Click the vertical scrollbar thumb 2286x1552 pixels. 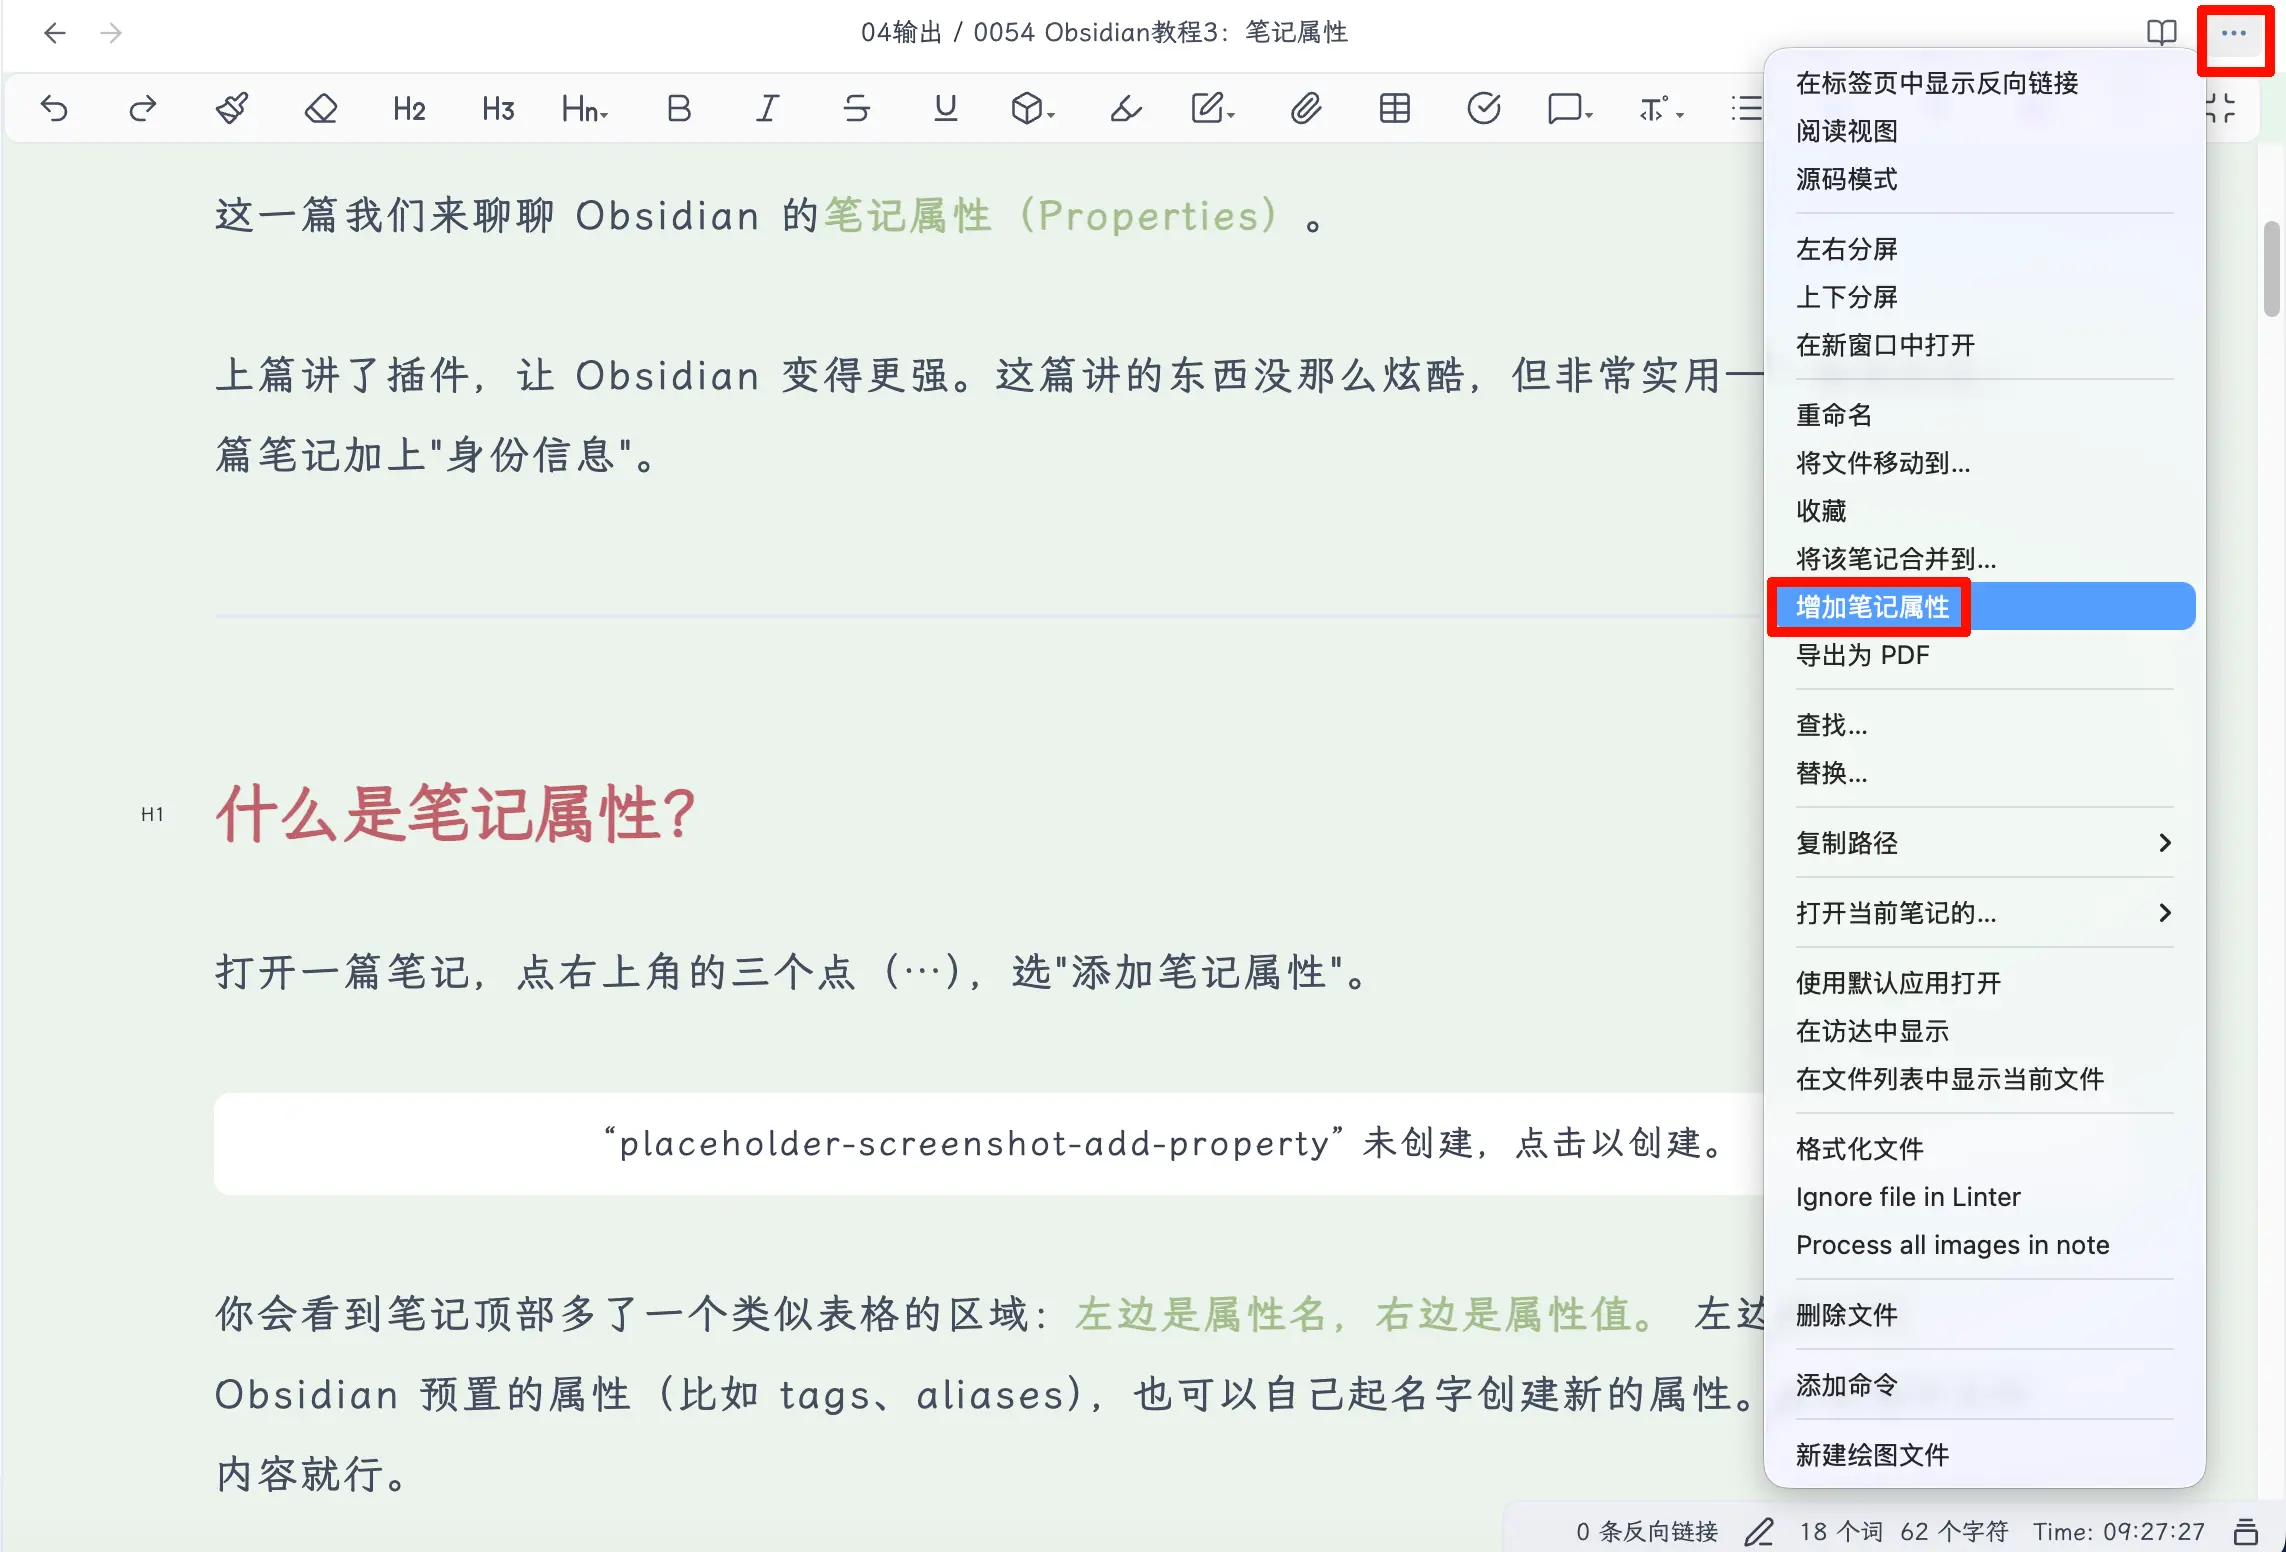(2271, 268)
